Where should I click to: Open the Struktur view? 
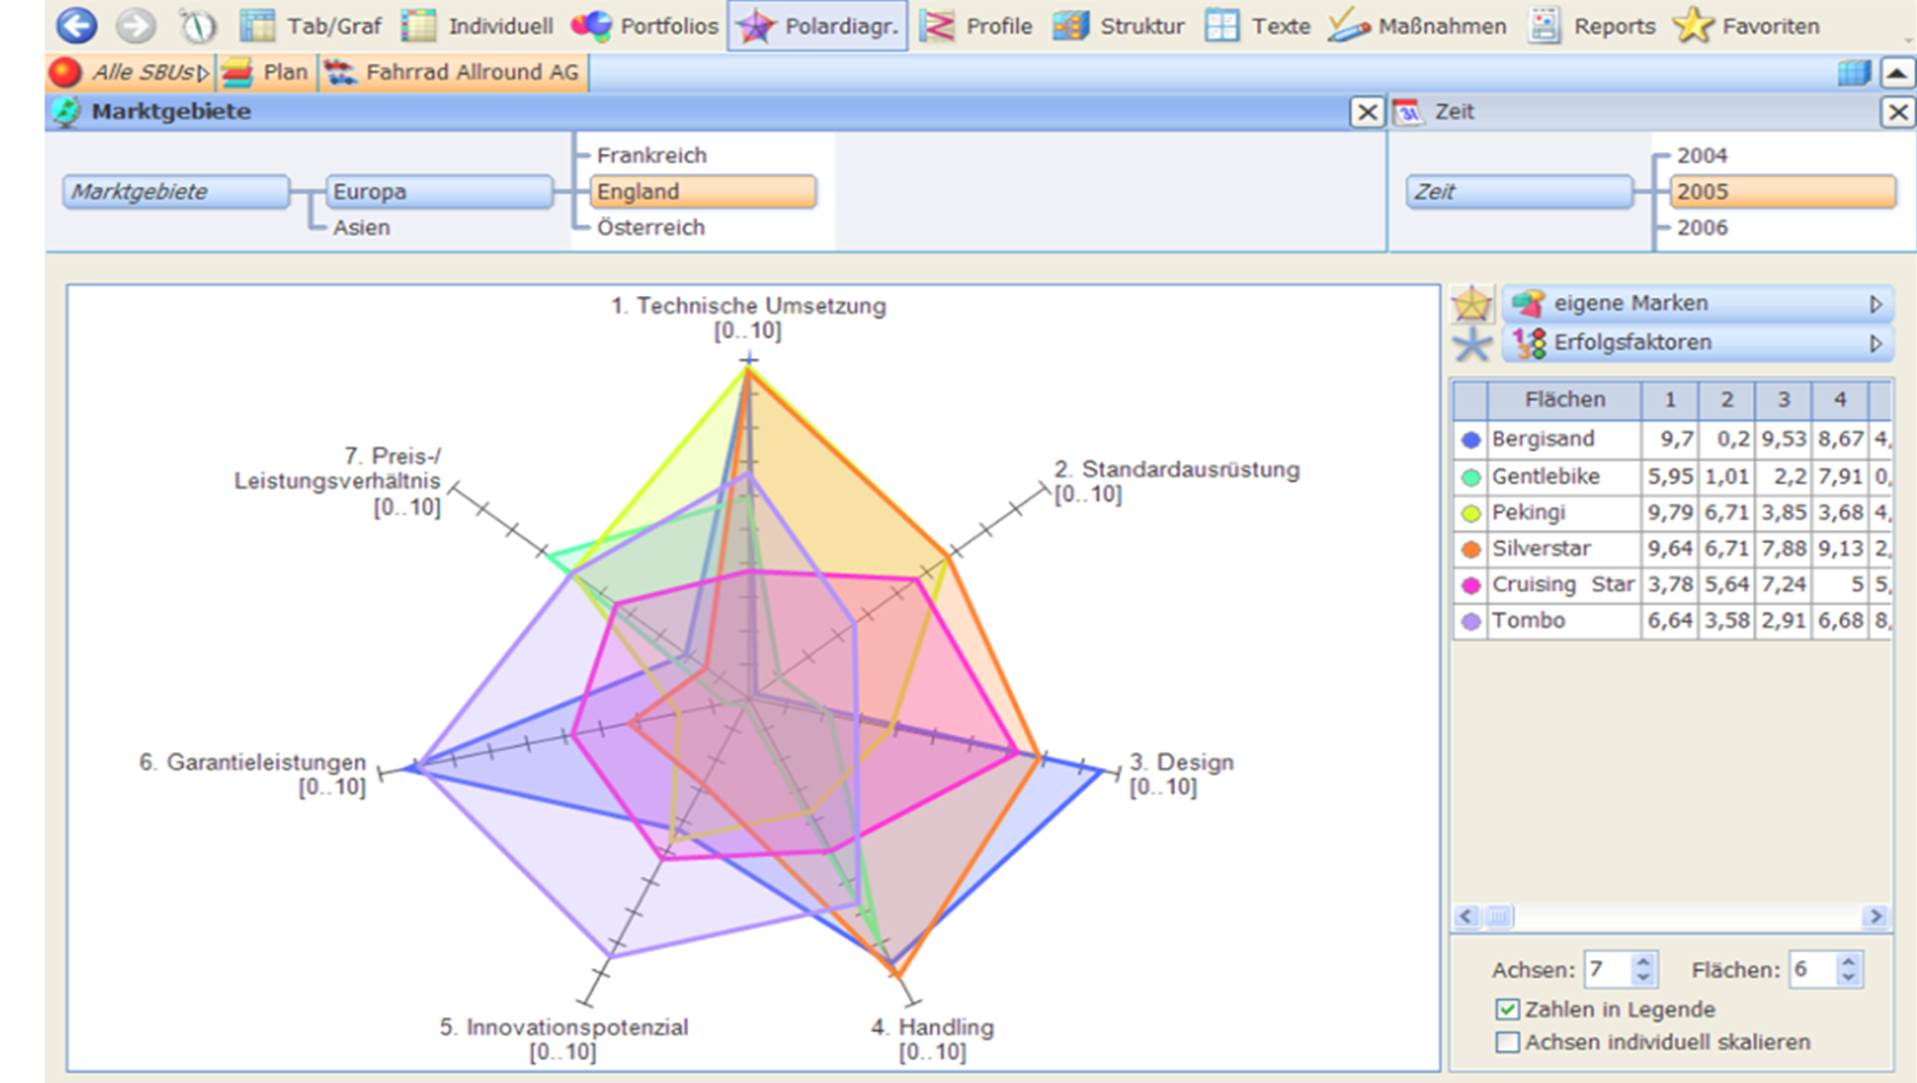[1119, 26]
